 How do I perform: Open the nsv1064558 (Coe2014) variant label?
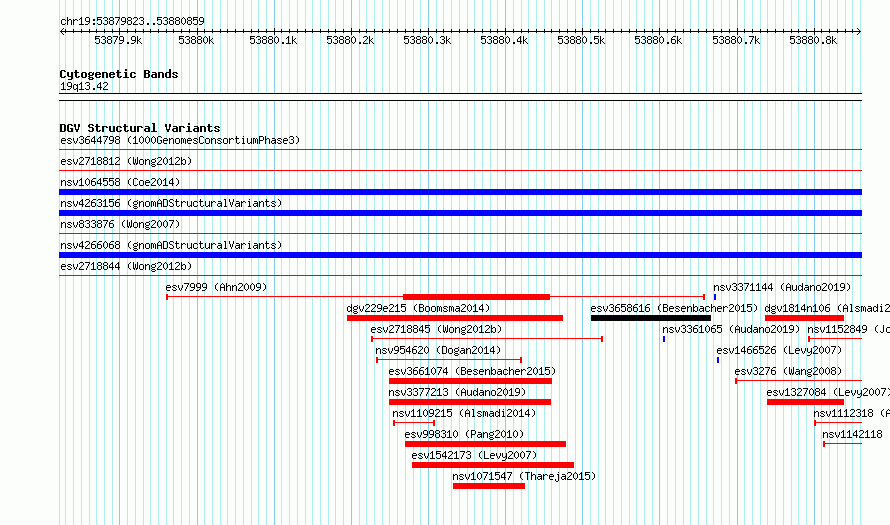(120, 182)
